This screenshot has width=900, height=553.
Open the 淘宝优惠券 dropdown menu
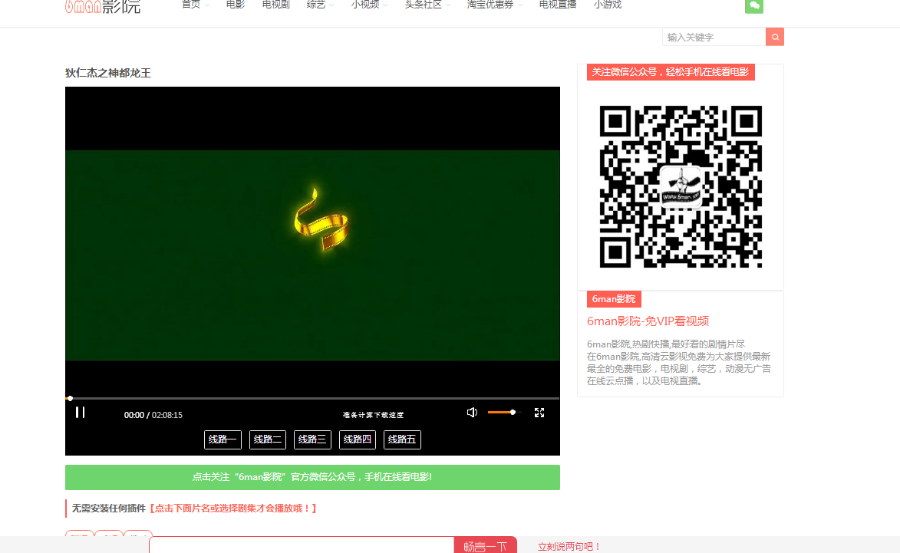tap(494, 5)
